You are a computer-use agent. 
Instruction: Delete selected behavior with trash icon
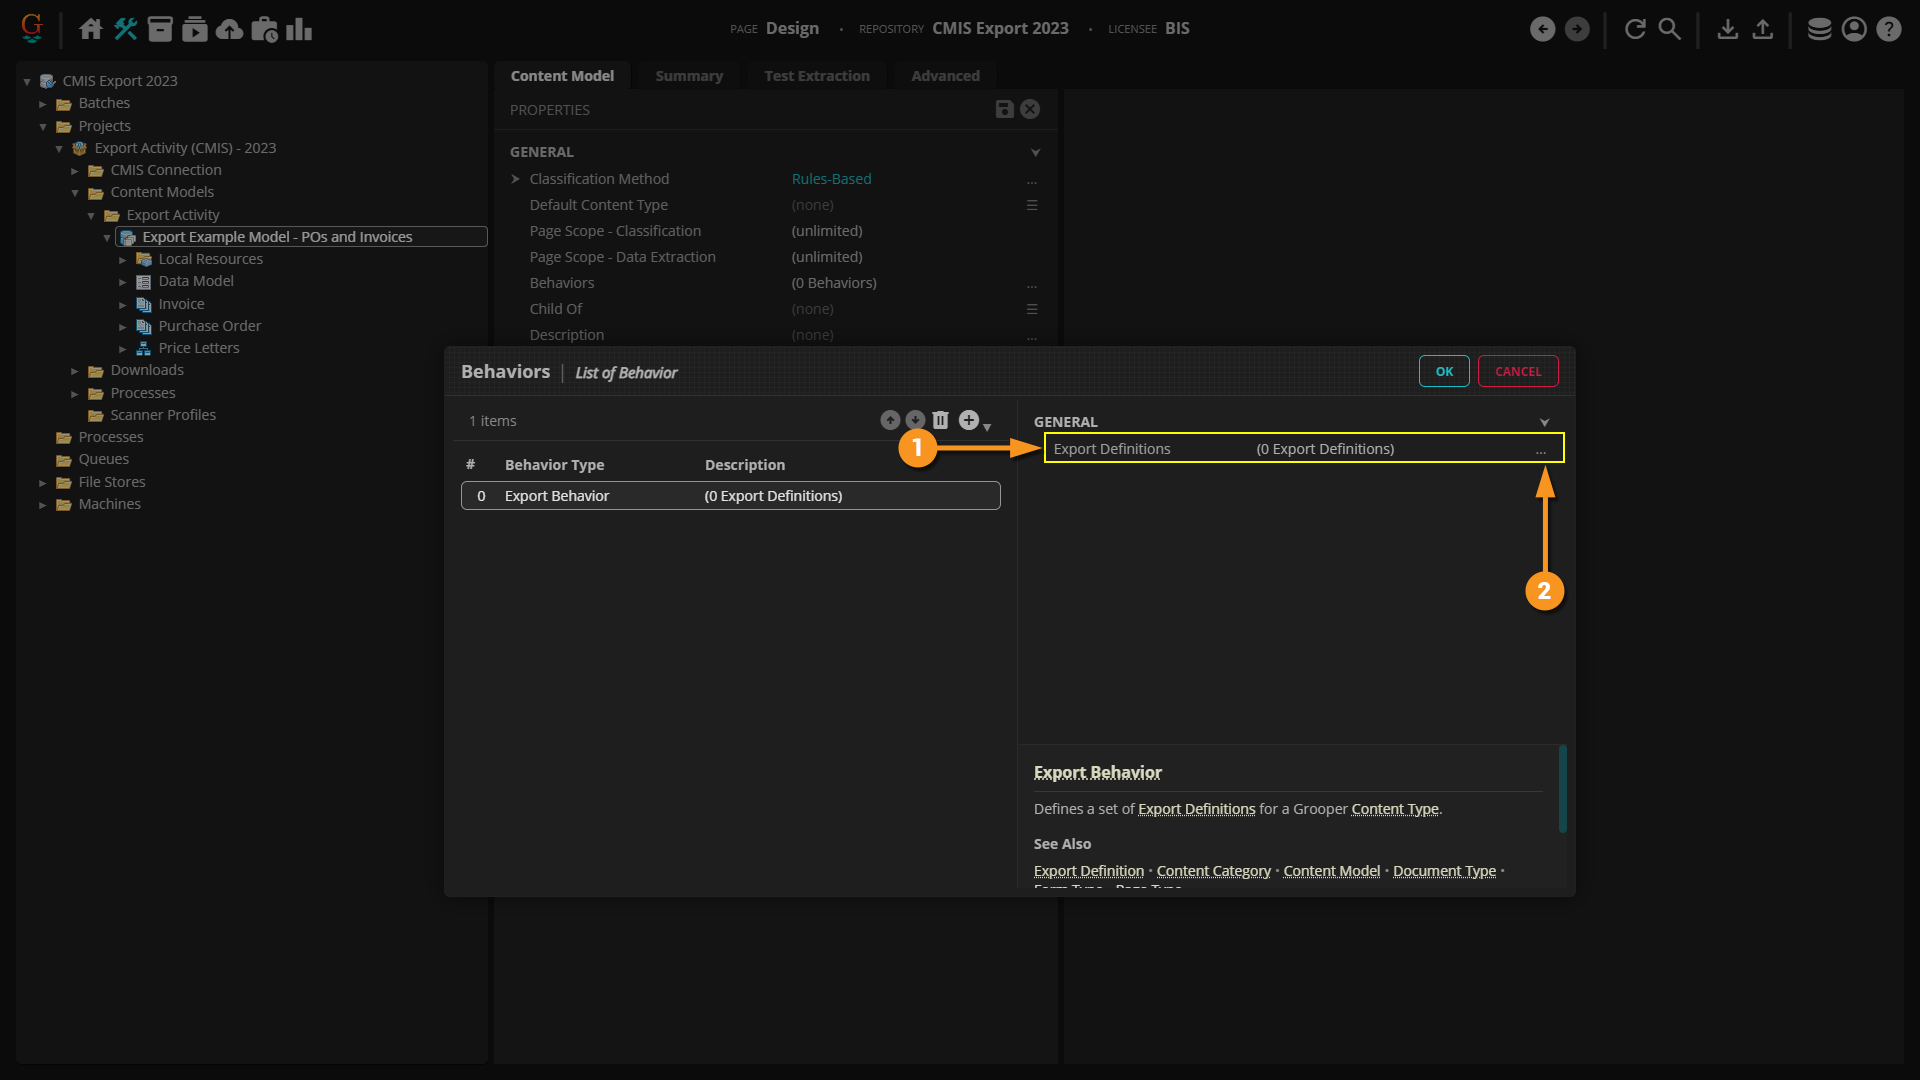click(940, 420)
